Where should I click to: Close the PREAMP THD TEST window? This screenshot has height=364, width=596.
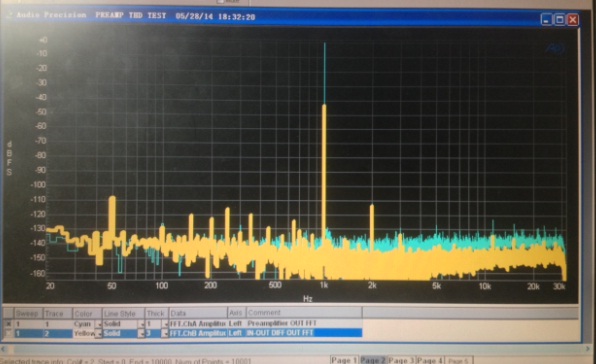[573, 19]
